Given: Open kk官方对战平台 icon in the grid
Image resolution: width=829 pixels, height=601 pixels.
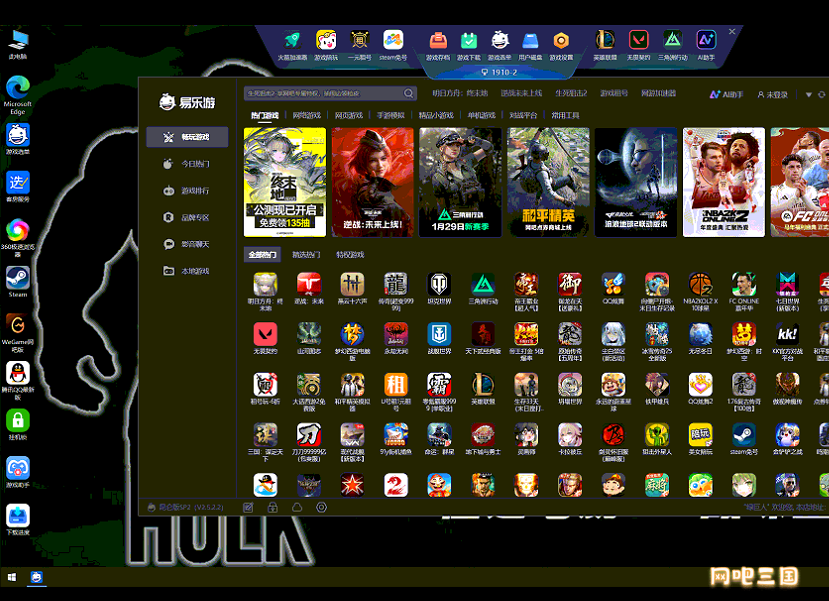Looking at the screenshot, I should click(x=787, y=334).
